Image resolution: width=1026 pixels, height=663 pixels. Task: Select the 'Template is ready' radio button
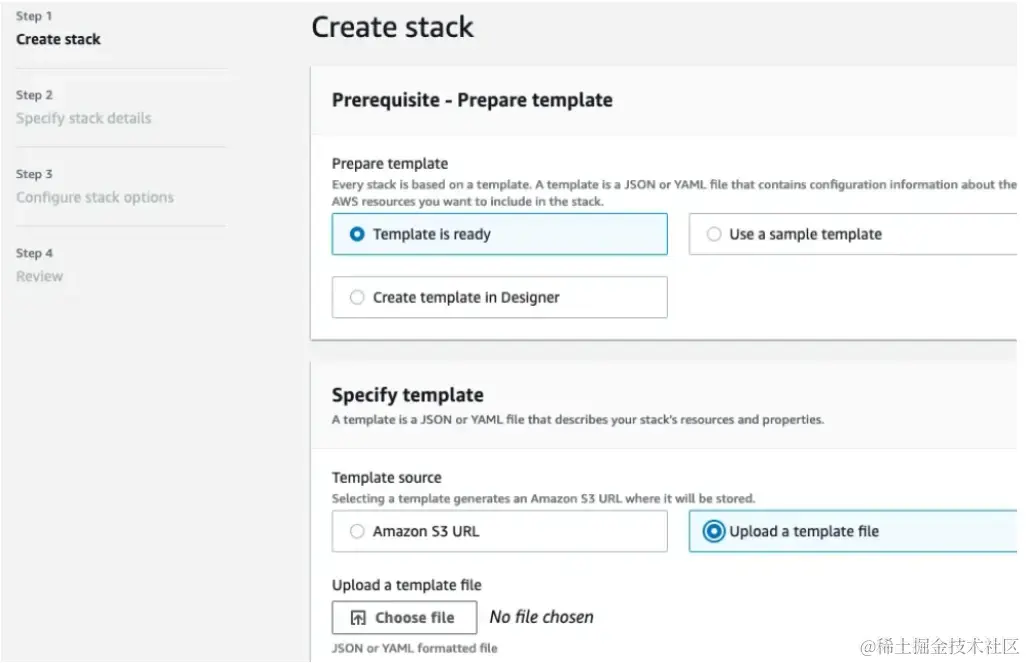(357, 234)
